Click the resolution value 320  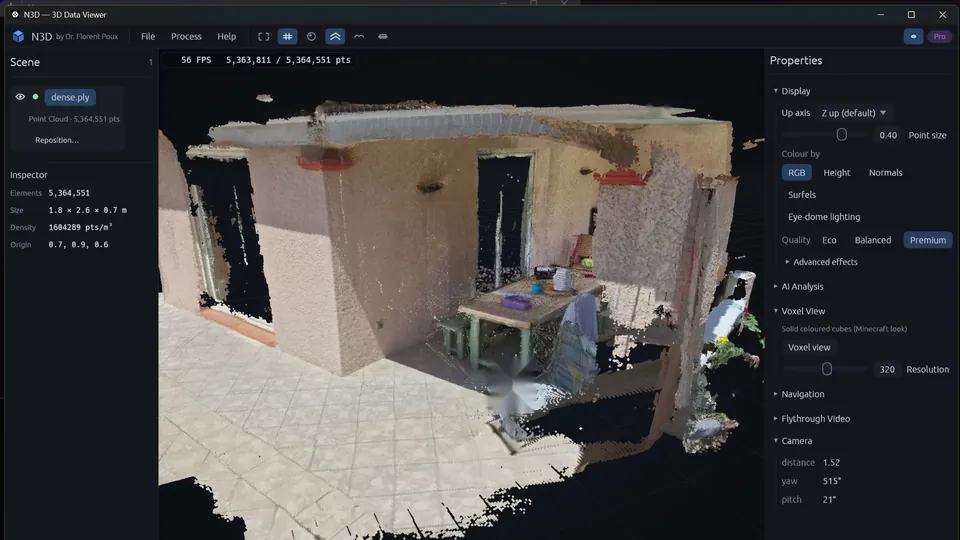[x=887, y=370]
